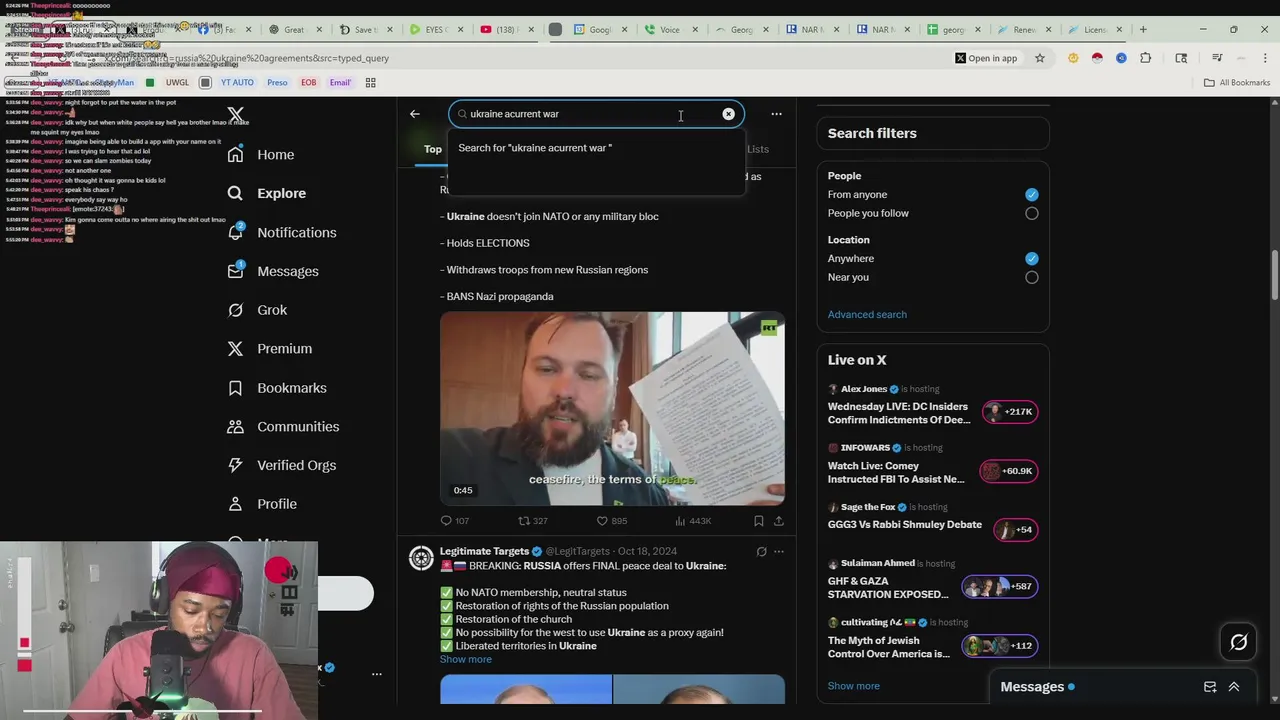Expand Live on X with Show more
This screenshot has width=1280, height=720.
854,686
